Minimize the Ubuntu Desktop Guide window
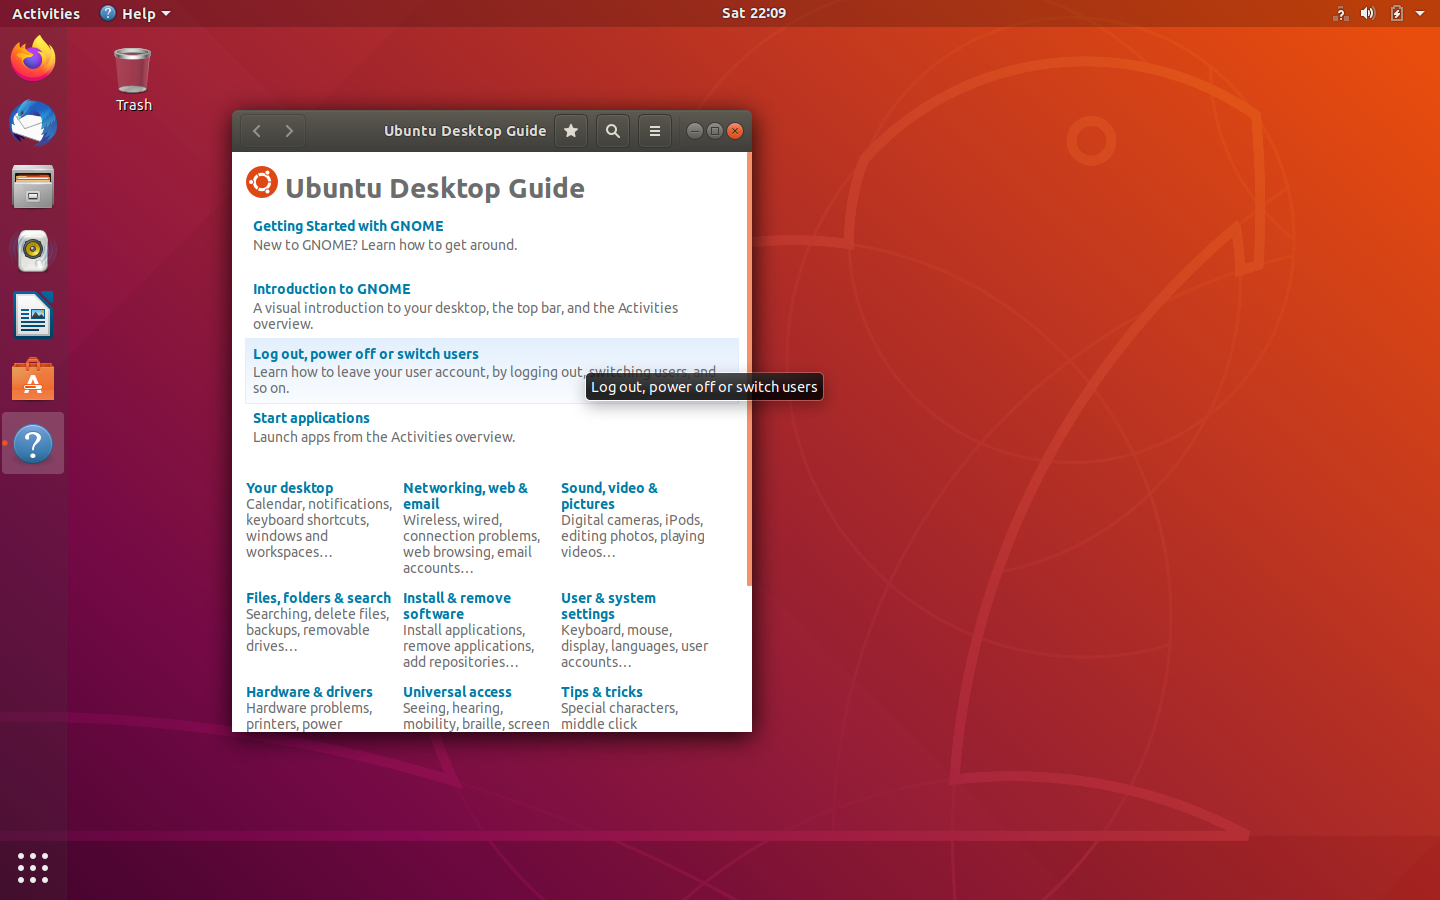1440x900 pixels. click(695, 131)
